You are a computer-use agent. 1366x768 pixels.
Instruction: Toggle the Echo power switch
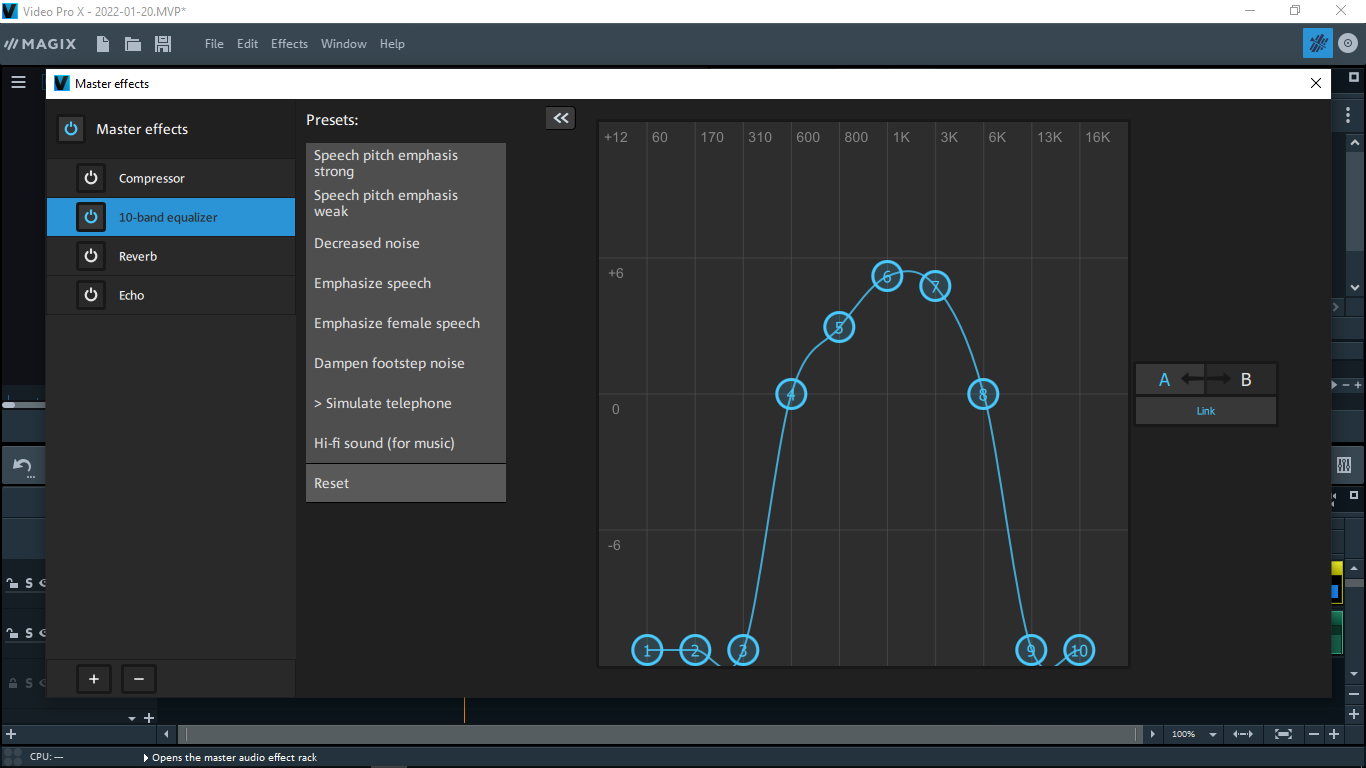(x=91, y=295)
